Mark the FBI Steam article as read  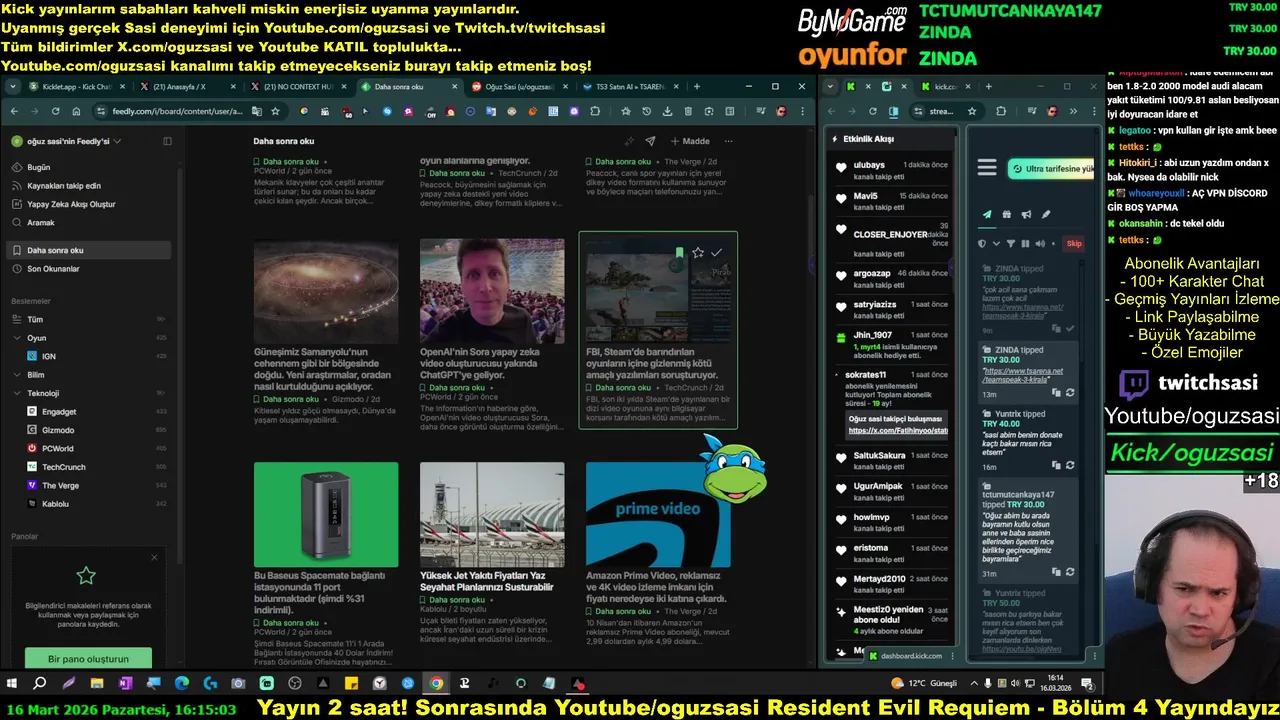[x=716, y=253]
